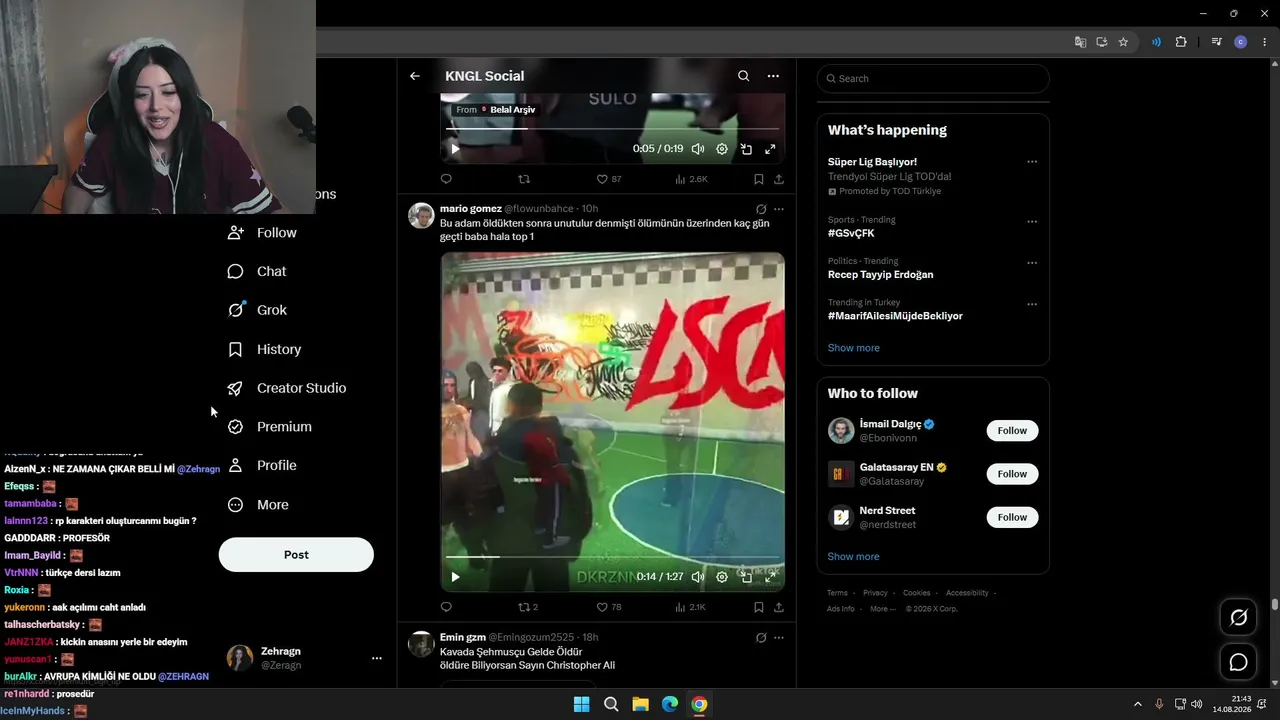Enter picture-in-picture on the 1:27 video

[746, 577]
